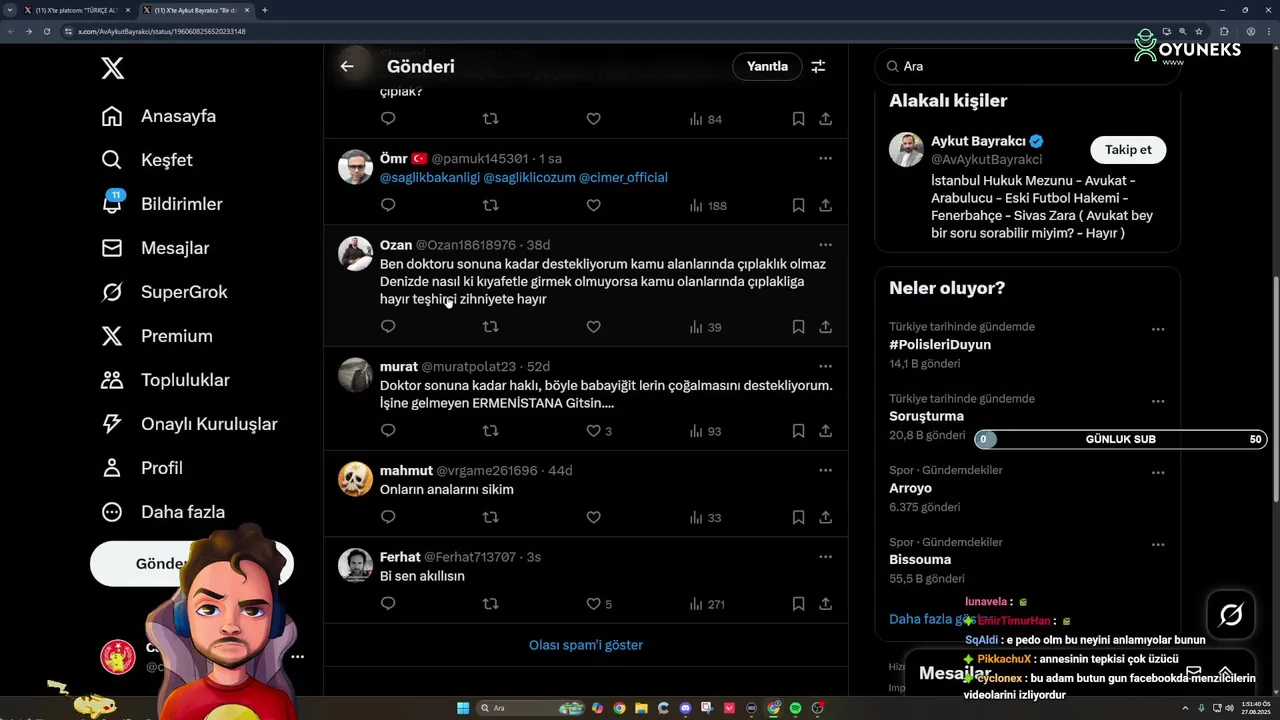
Task: View analytics of Ozan's reply
Action: (x=705, y=327)
